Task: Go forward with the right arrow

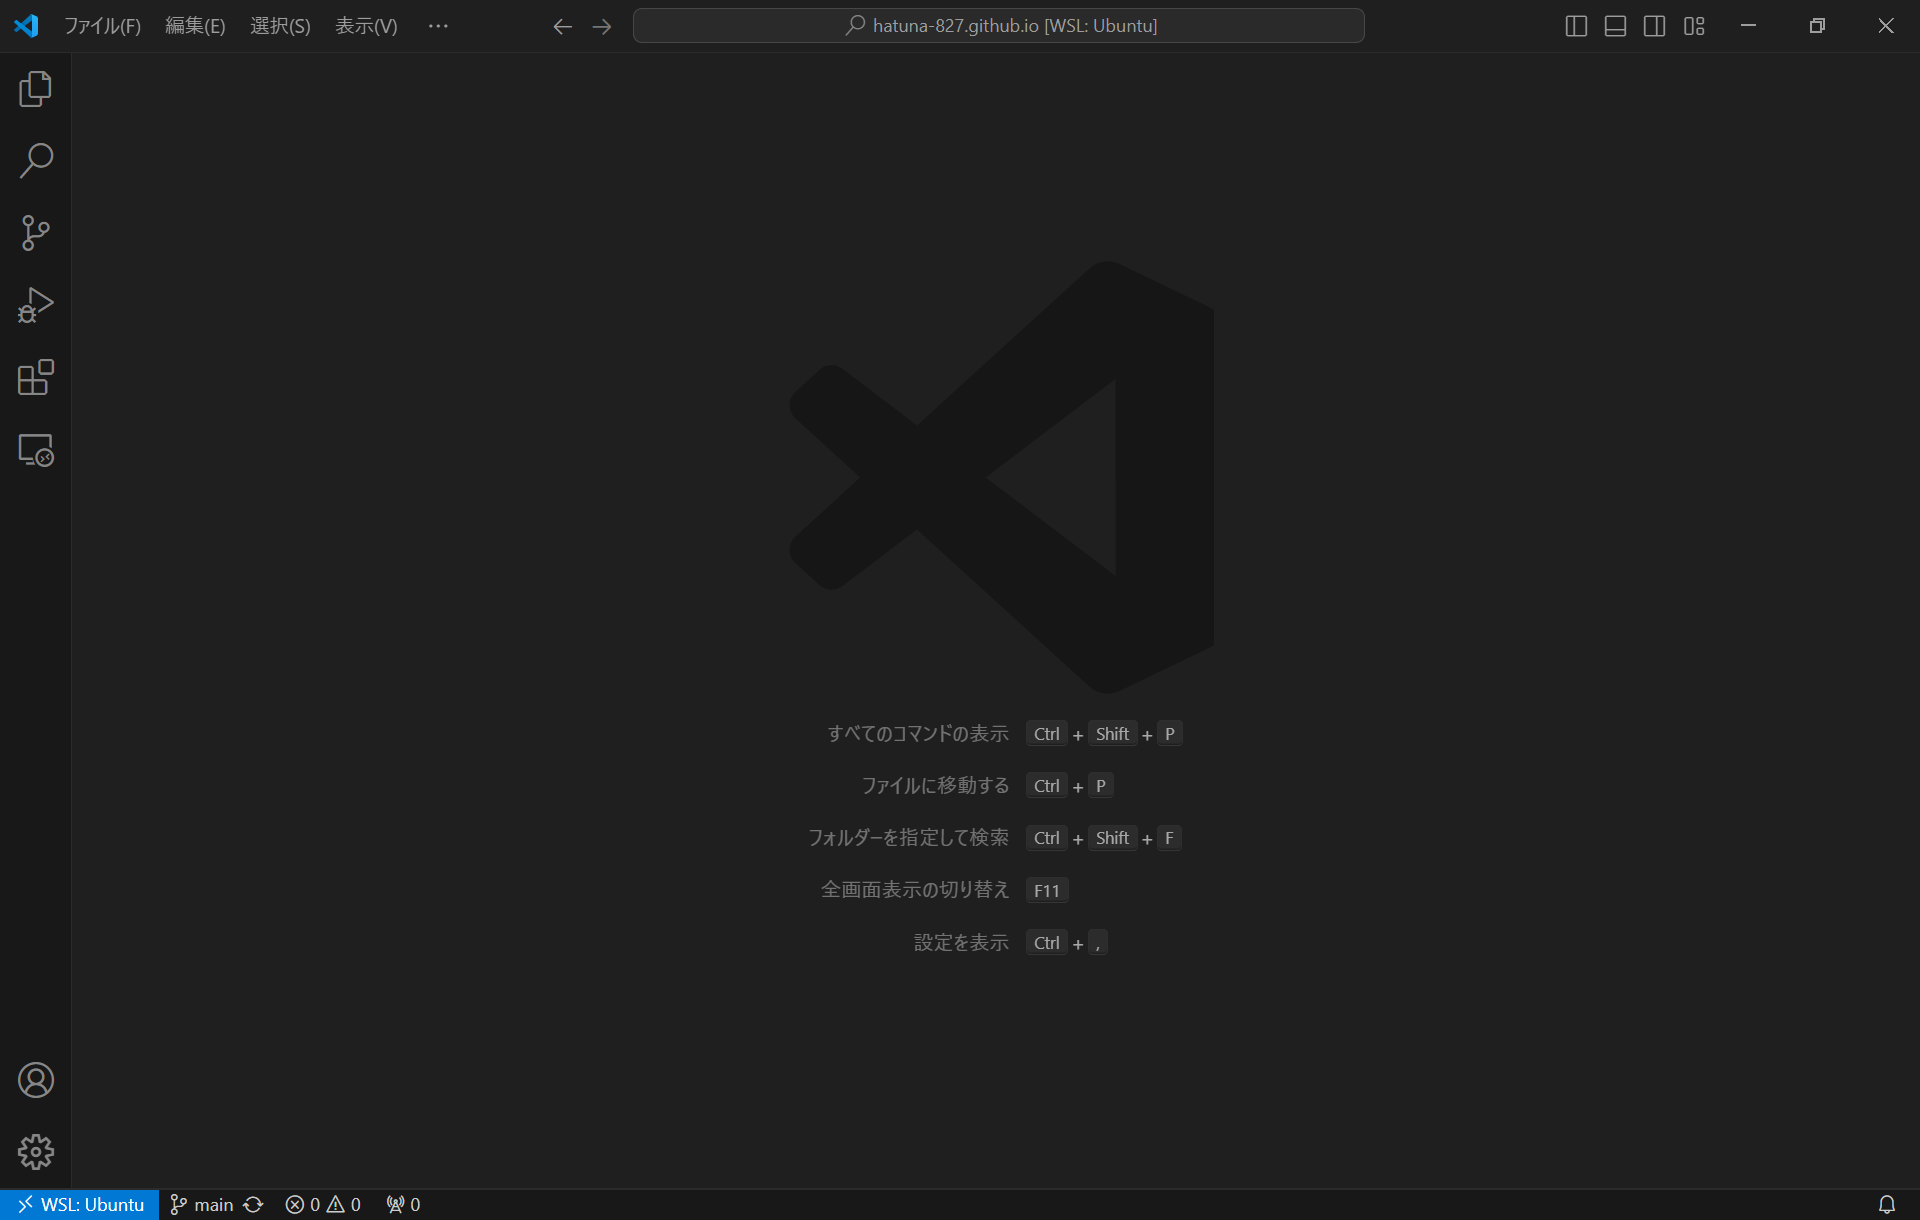Action: [x=601, y=26]
